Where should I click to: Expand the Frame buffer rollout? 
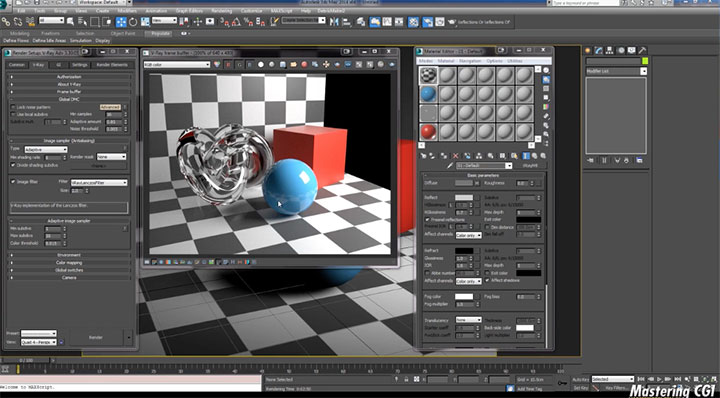[70, 92]
